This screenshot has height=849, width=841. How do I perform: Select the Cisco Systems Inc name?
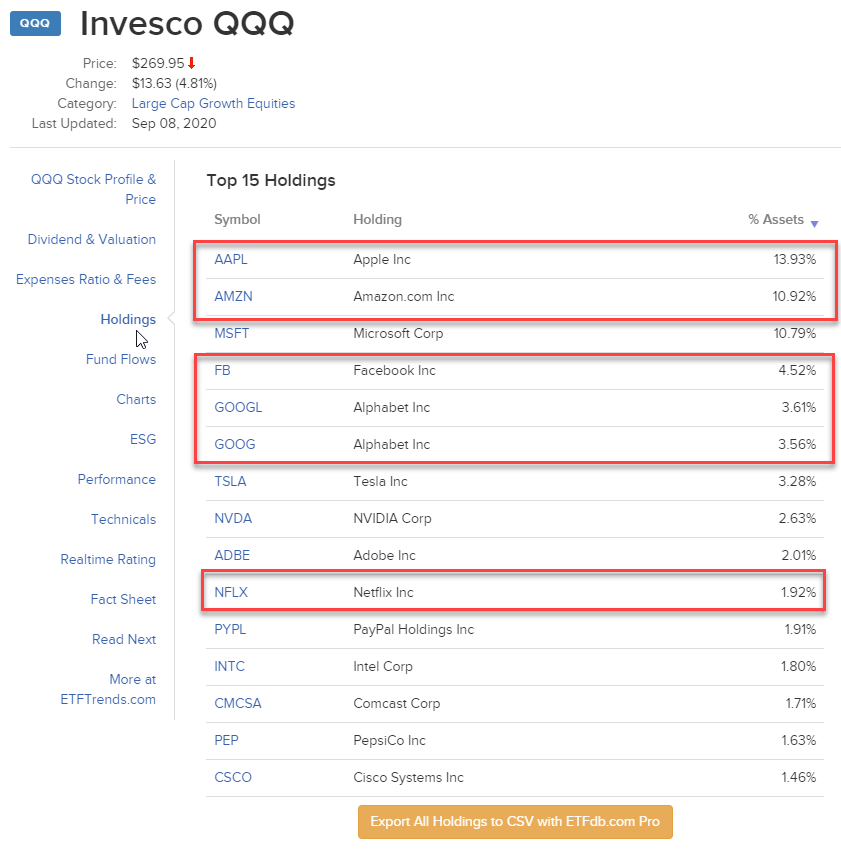coord(408,778)
